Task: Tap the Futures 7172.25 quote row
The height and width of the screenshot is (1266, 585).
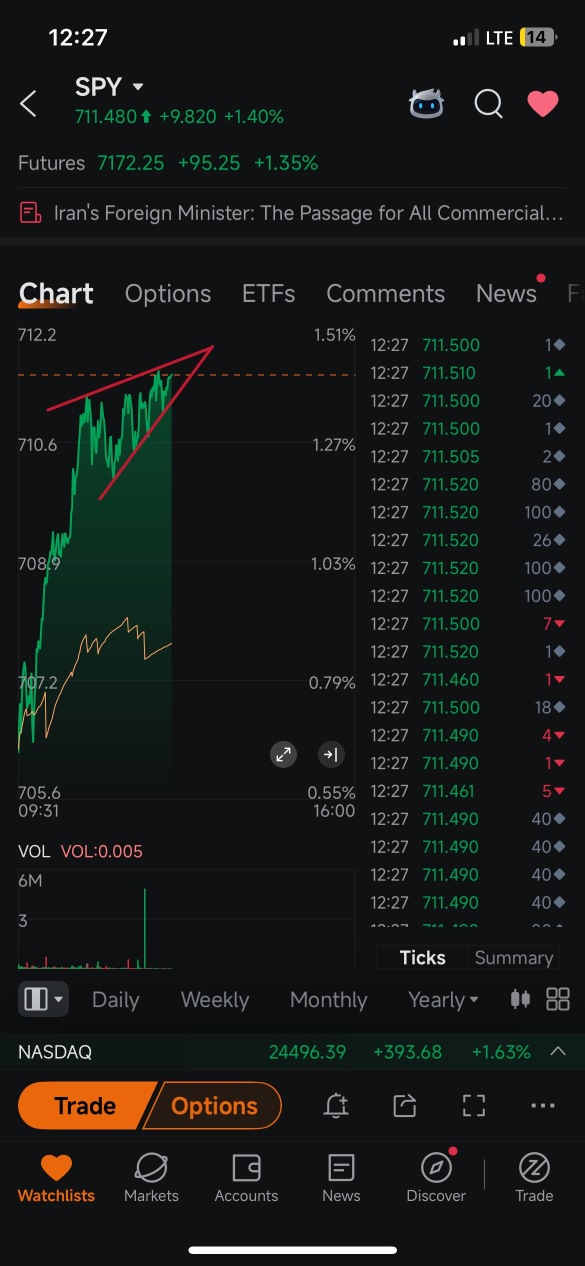Action: coord(168,162)
